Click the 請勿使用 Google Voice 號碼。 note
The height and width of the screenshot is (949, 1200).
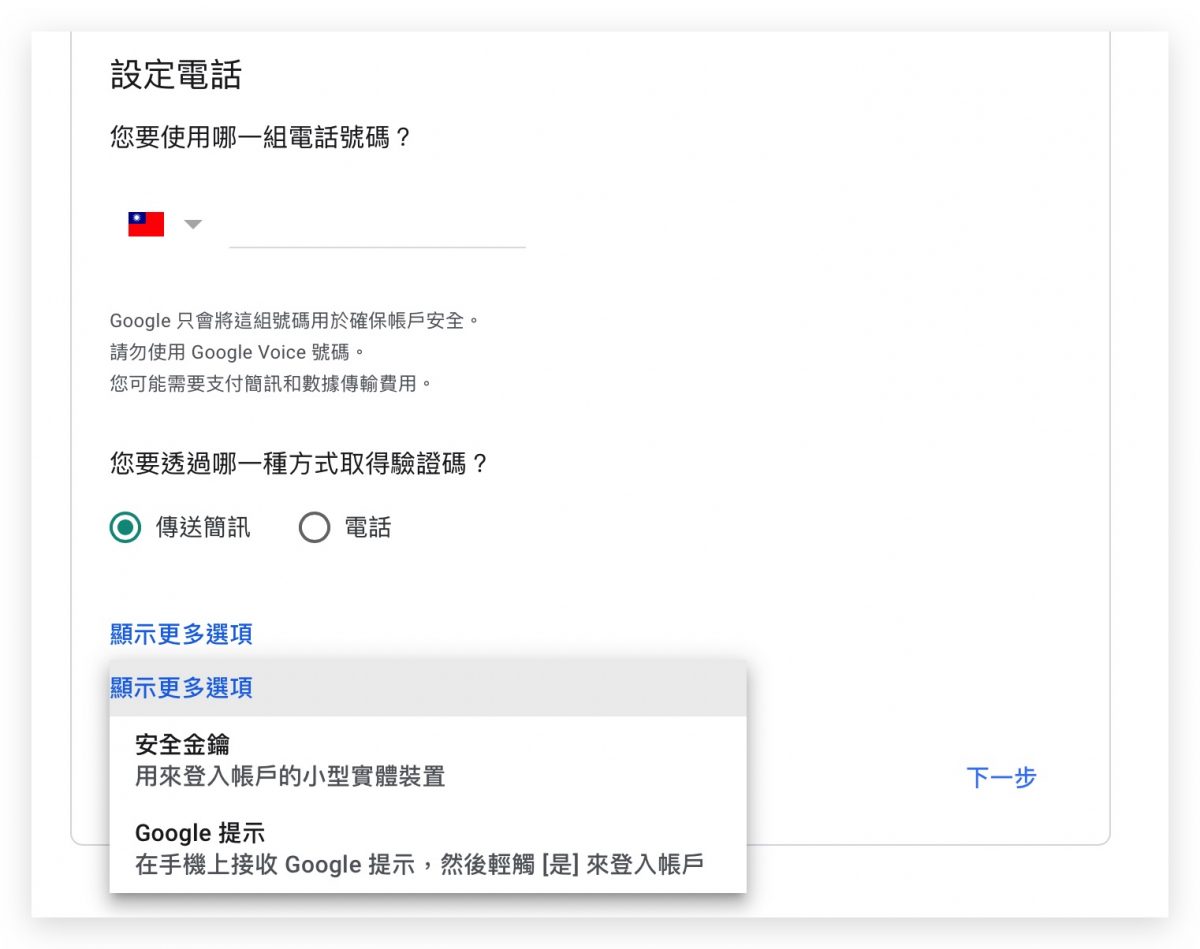(238, 352)
